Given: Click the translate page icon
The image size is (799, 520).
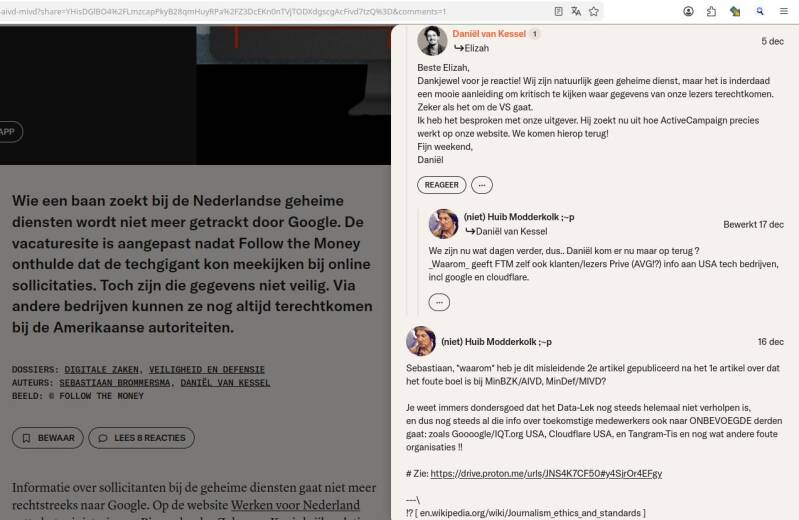Looking at the screenshot, I should click(576, 11).
